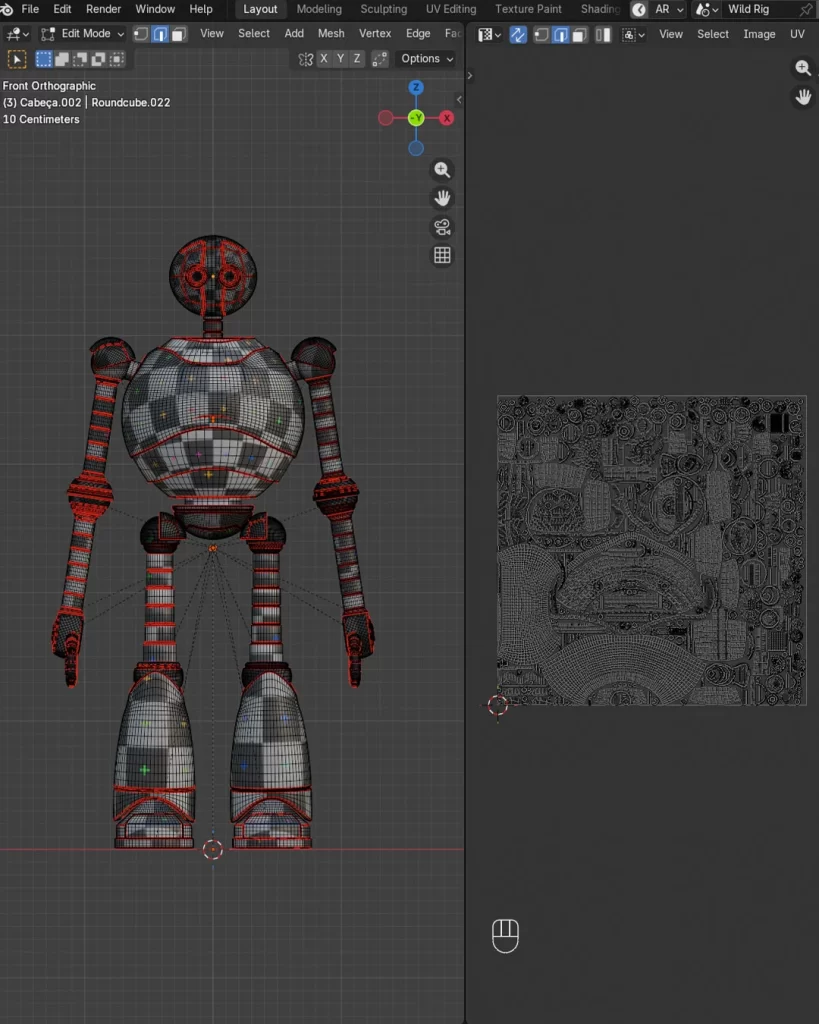Set selection mode to subtract

tap(80, 59)
